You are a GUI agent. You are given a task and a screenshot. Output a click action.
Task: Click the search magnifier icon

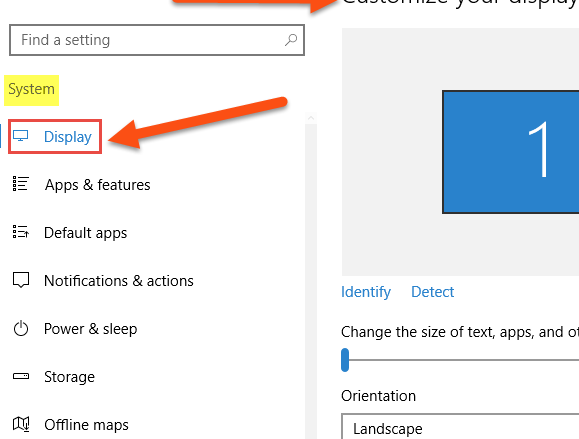291,40
